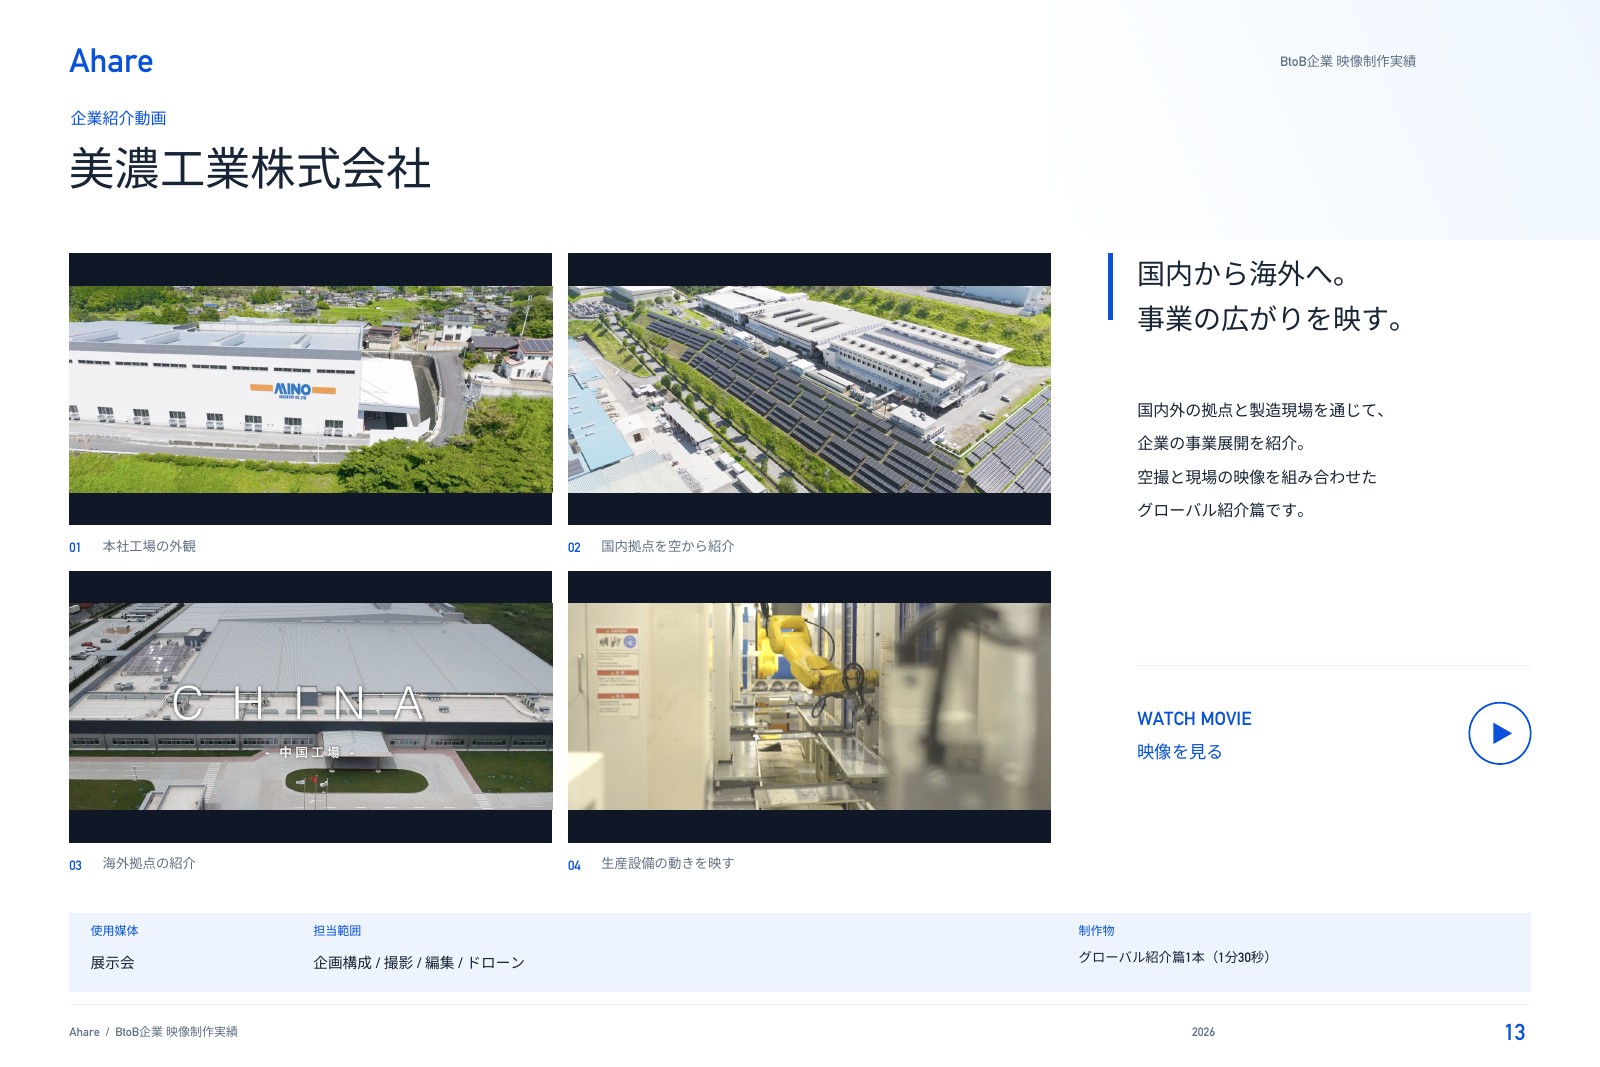1600x1067 pixels.
Task: Click the line グローバル紹介篇です。
Action: [x=1222, y=510]
